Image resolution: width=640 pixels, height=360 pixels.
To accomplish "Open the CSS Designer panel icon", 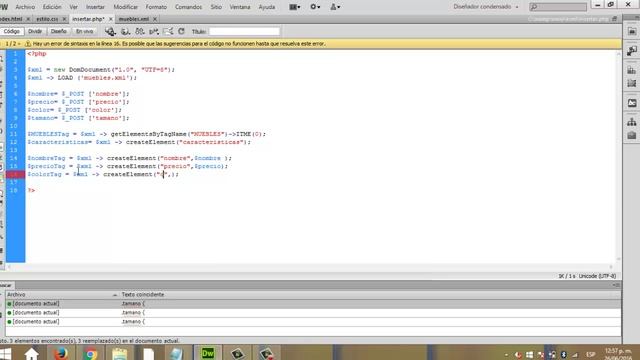I will 631,70.
